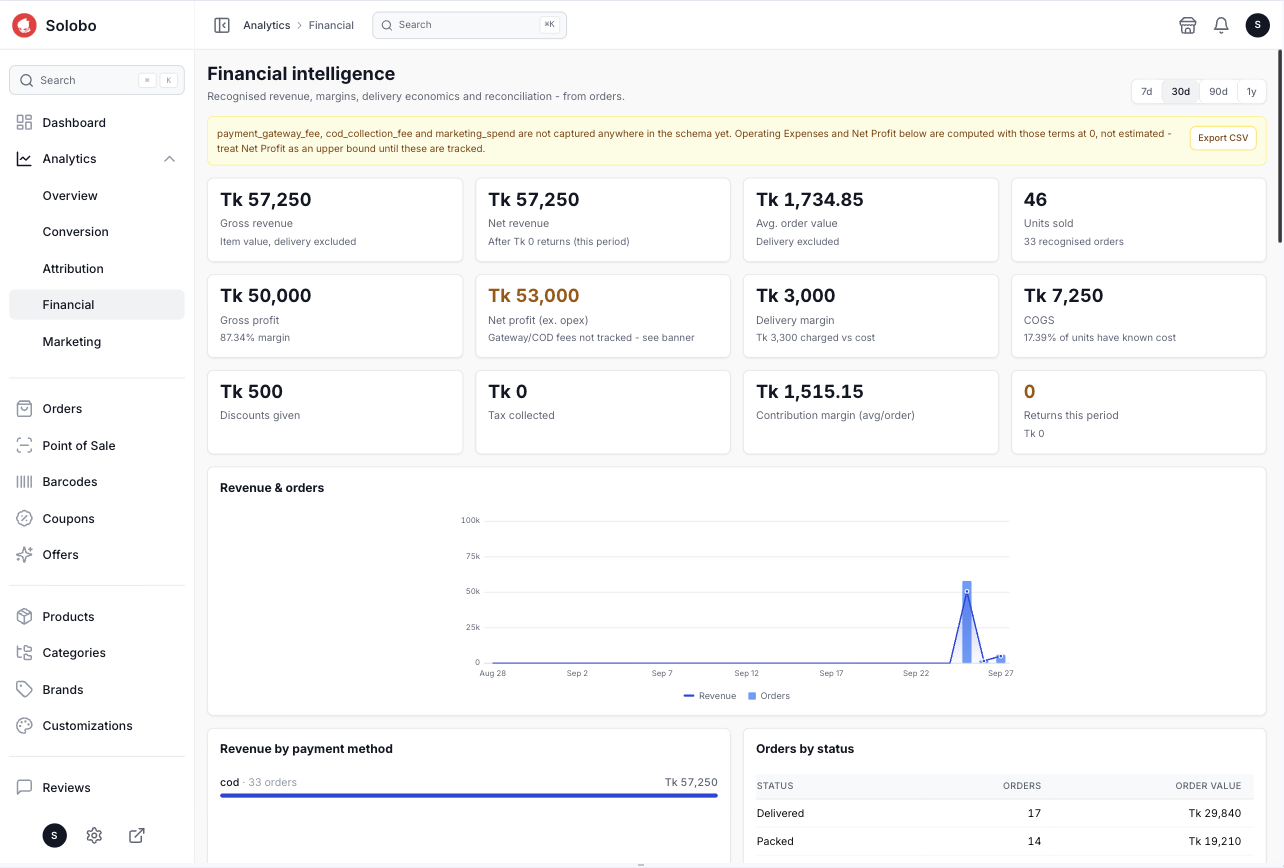Open Products box icon

tap(25, 617)
